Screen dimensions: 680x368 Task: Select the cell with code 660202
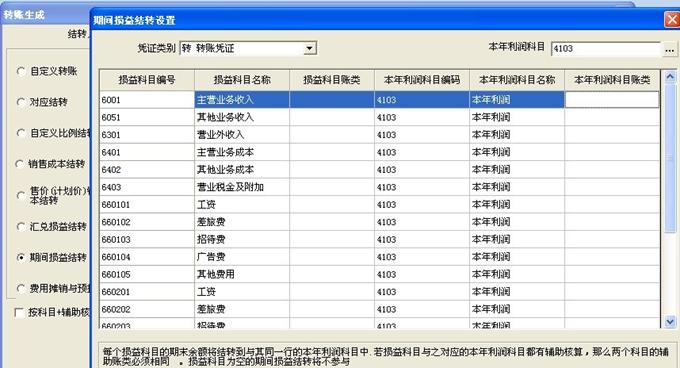[x=147, y=309]
